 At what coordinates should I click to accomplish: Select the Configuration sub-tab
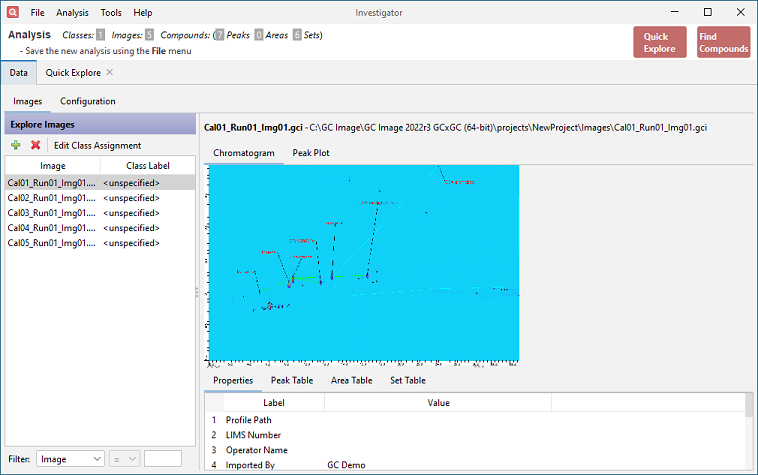[87, 101]
